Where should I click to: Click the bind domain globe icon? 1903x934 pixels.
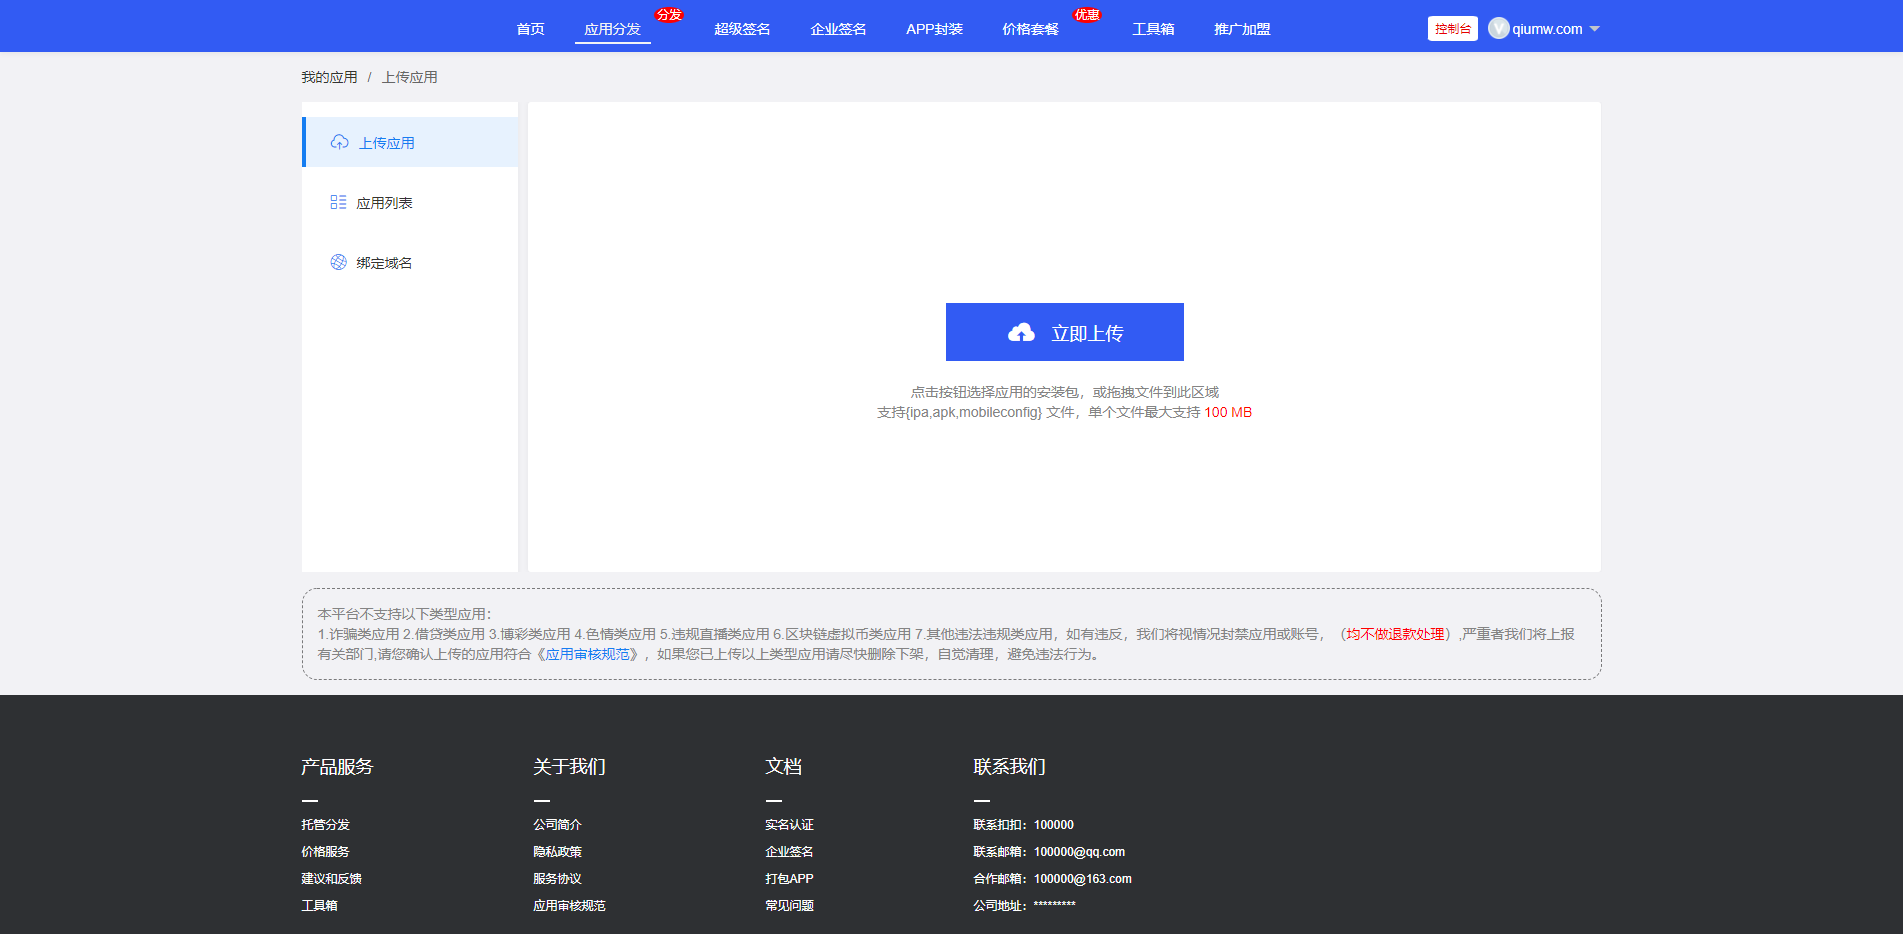pos(338,263)
